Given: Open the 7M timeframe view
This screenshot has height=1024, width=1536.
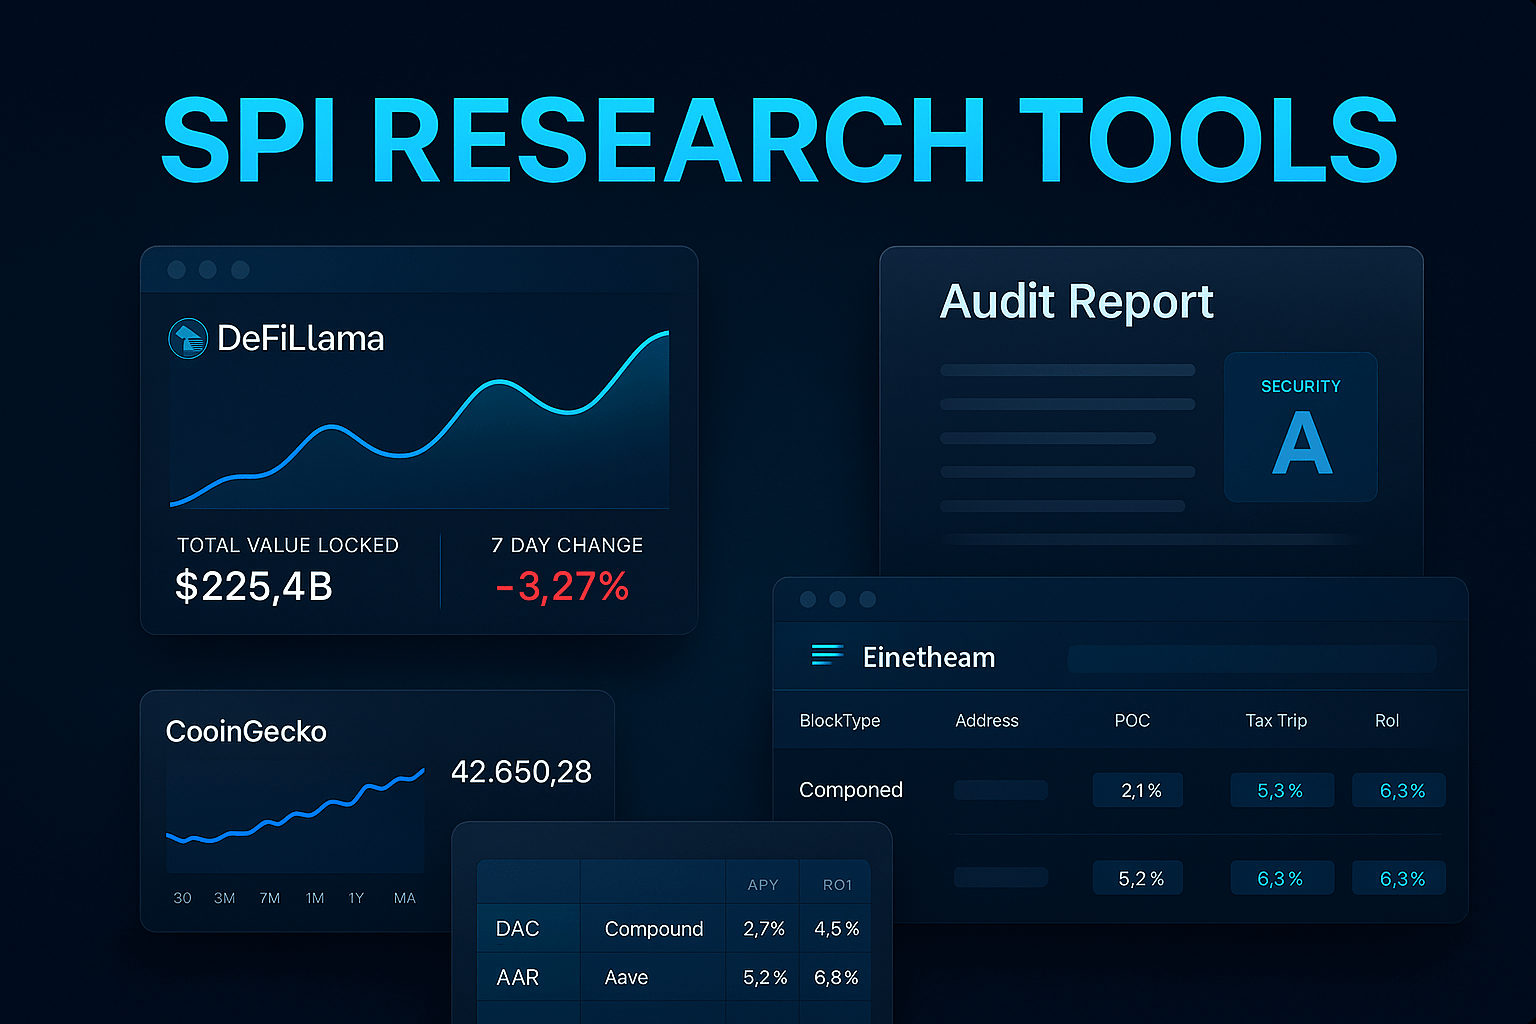Looking at the screenshot, I should [269, 898].
